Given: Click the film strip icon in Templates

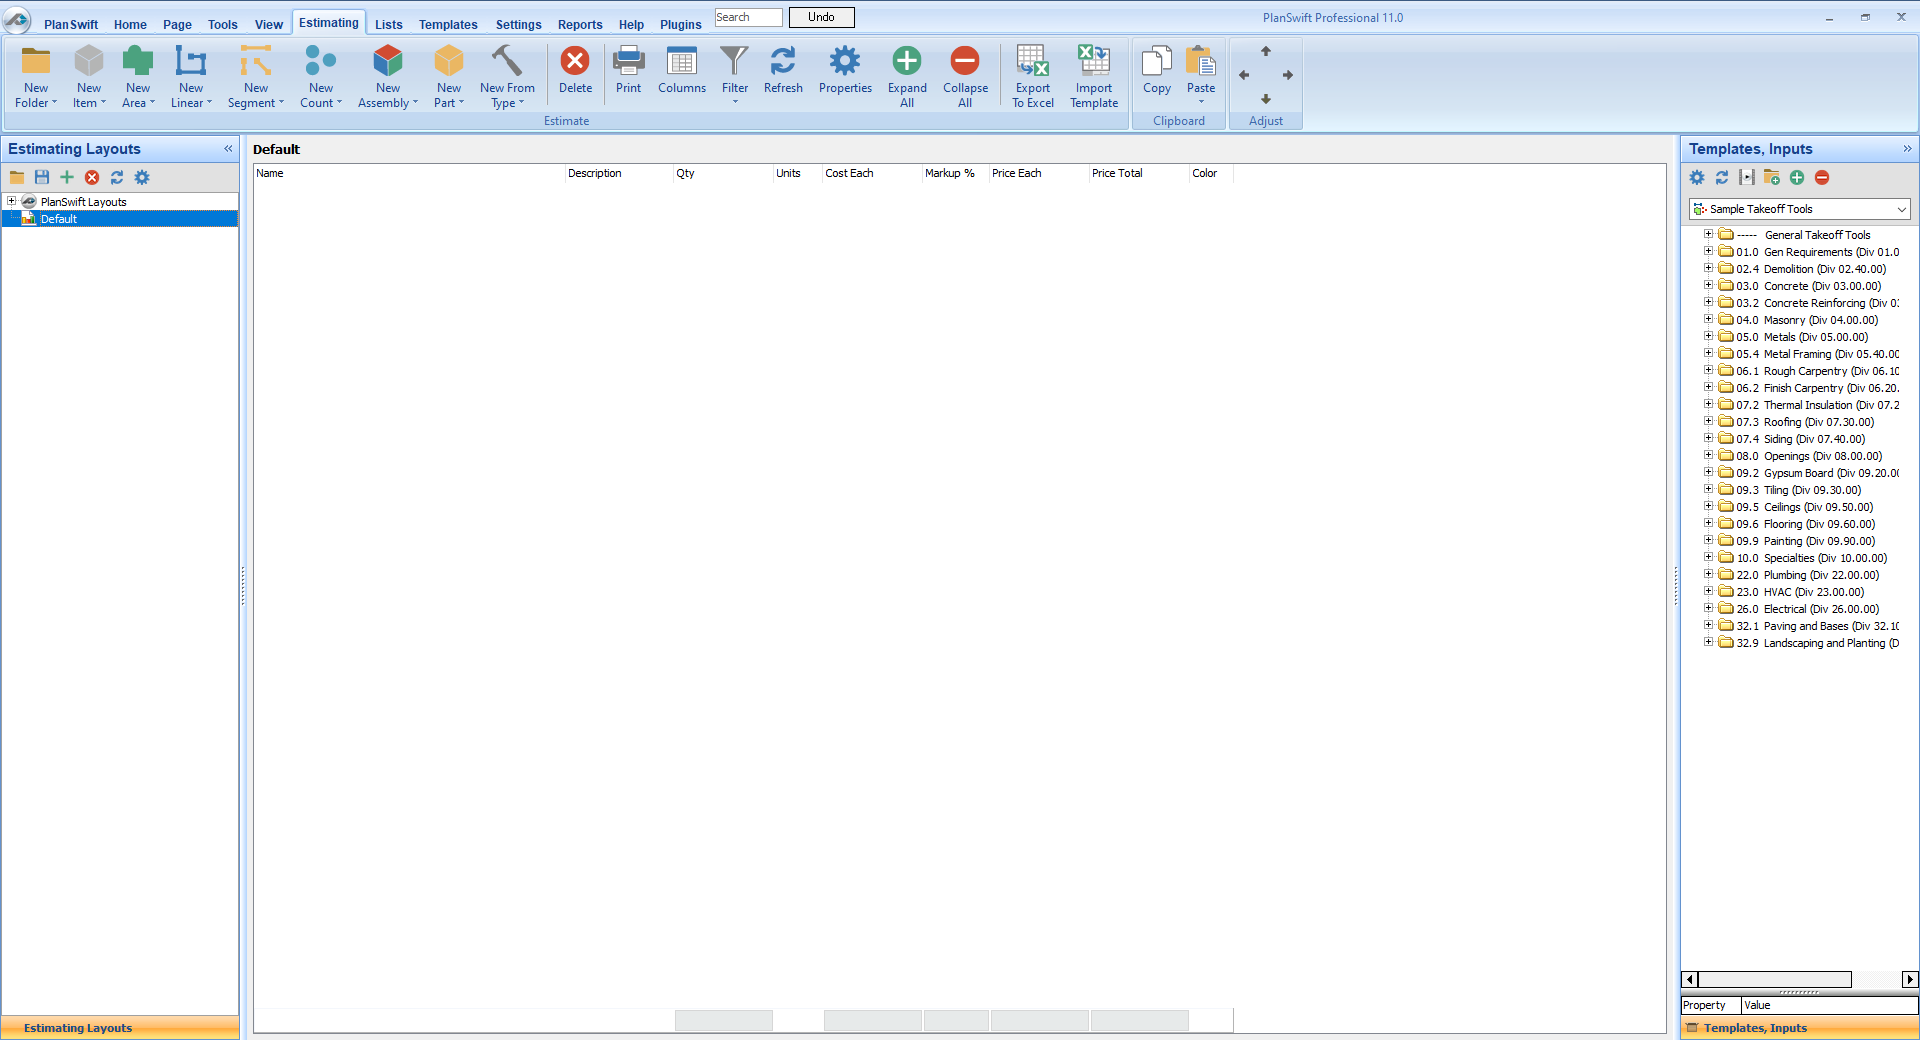Looking at the screenshot, I should [x=1747, y=177].
